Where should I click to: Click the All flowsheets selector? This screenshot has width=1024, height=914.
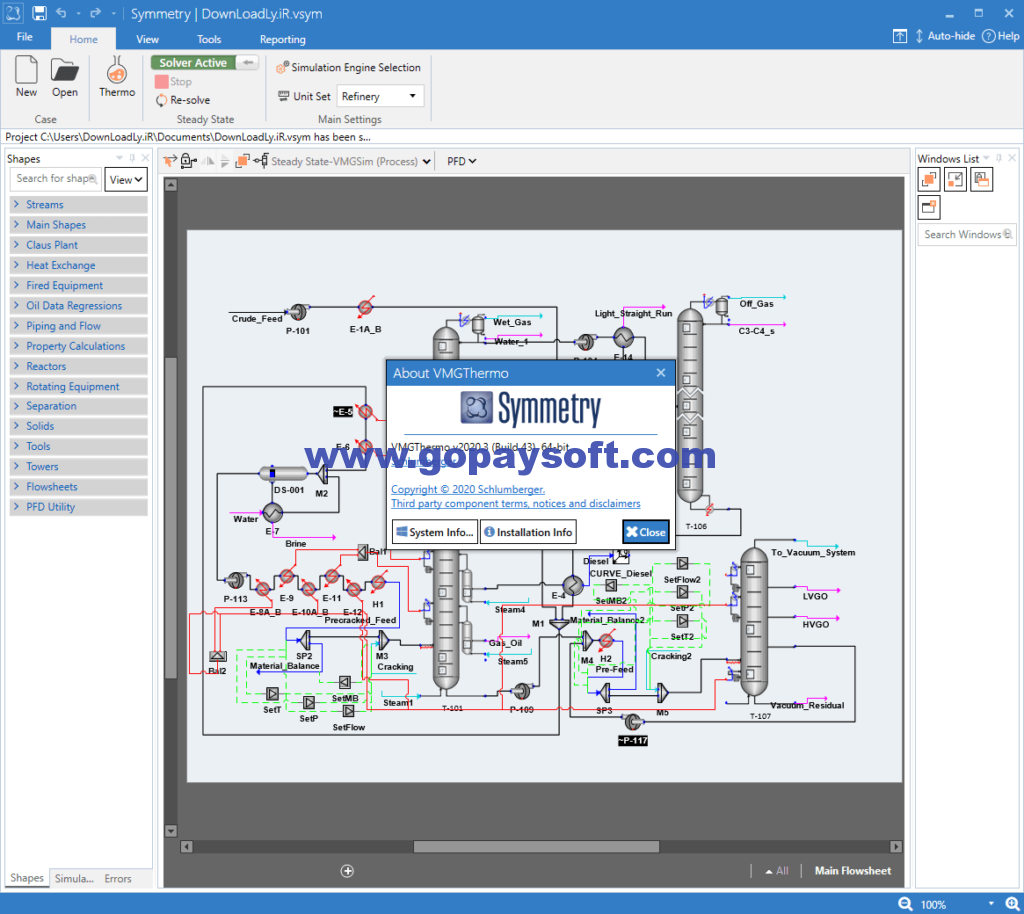(777, 871)
